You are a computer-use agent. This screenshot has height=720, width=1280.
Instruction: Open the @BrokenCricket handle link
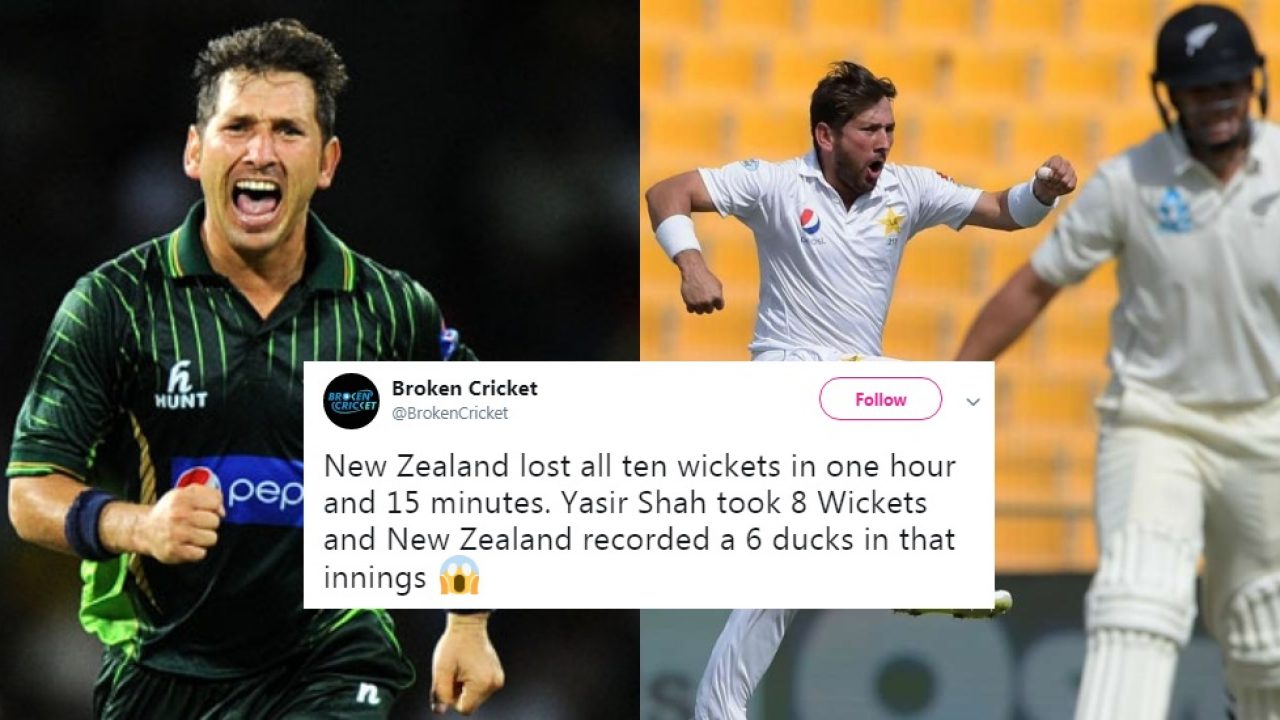pos(449,413)
